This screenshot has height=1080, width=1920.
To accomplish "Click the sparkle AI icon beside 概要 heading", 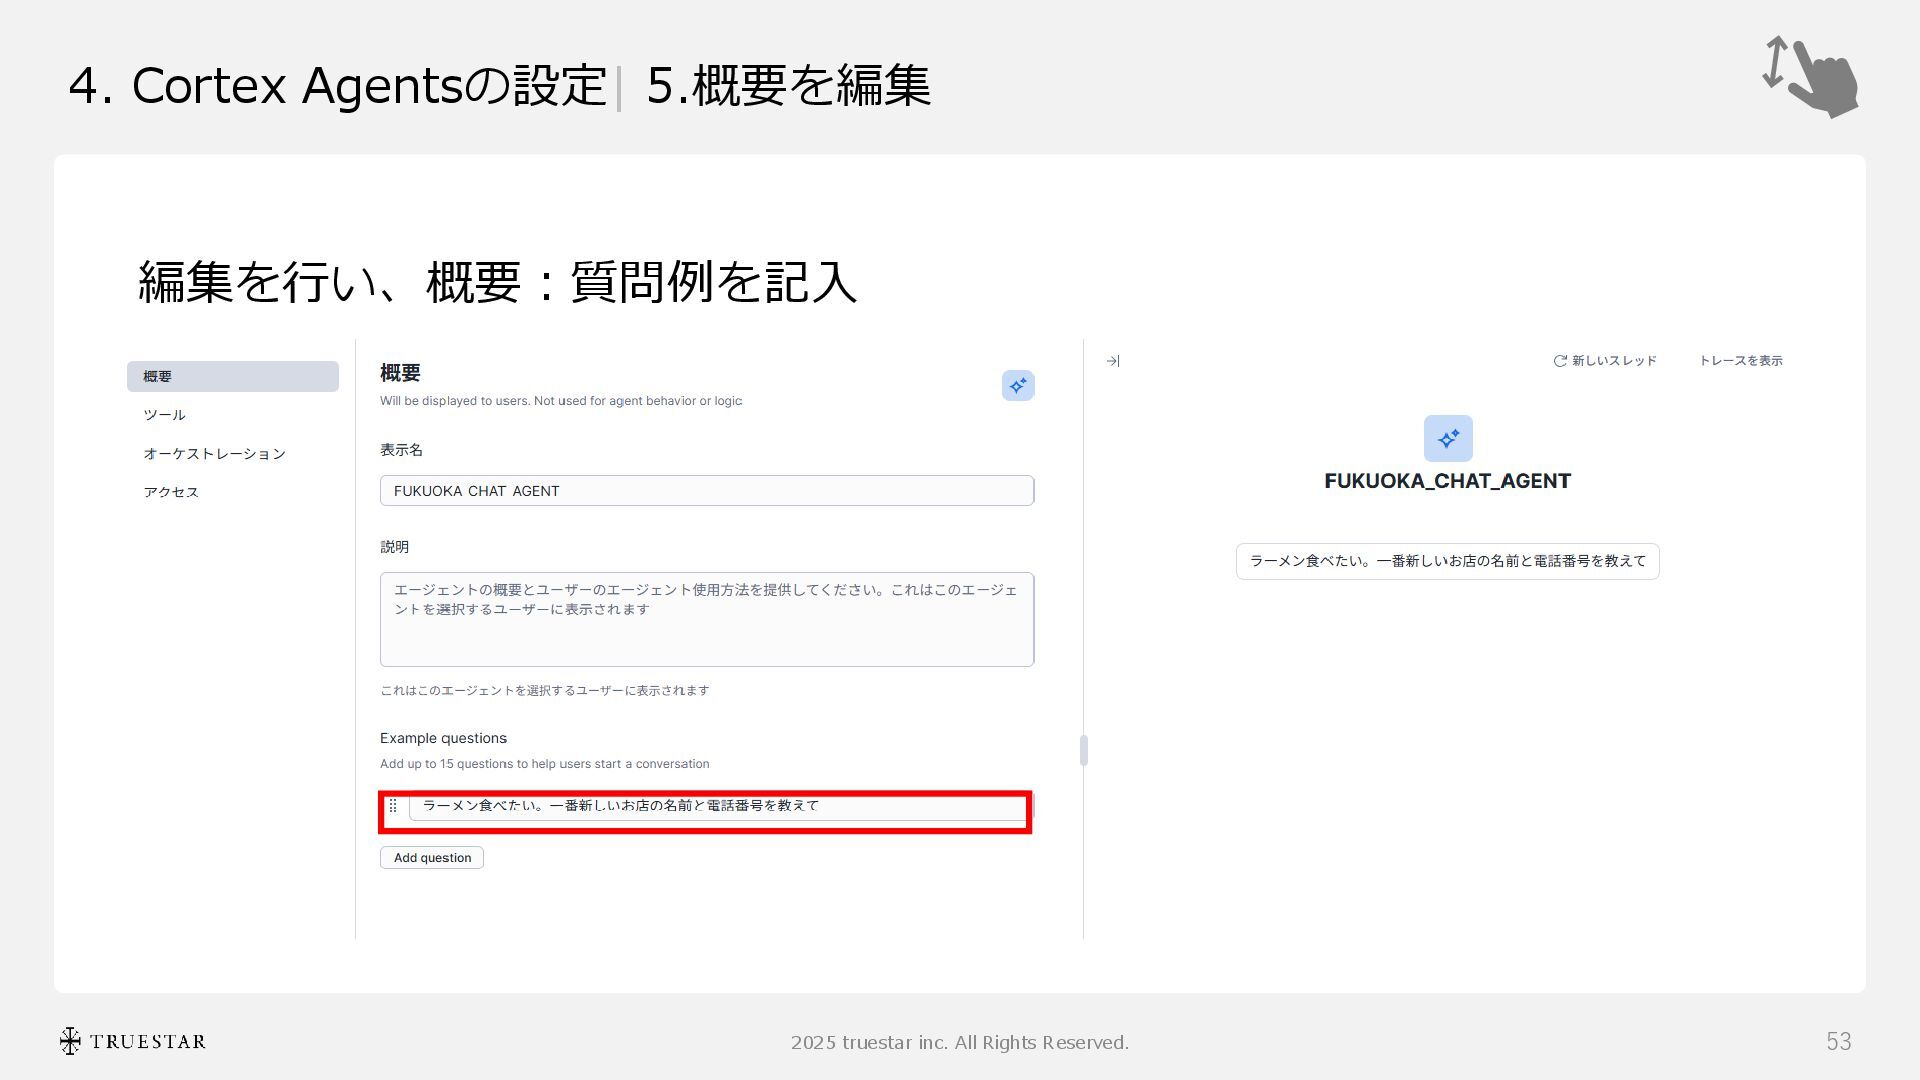I will coord(1017,386).
